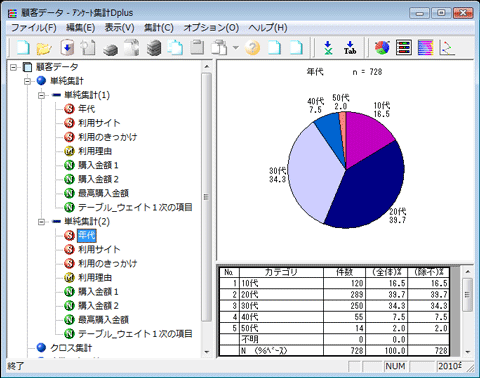This screenshot has height=378, width=480.
Task: Click the paste dropdown arrow in toolbar
Action: point(236,48)
